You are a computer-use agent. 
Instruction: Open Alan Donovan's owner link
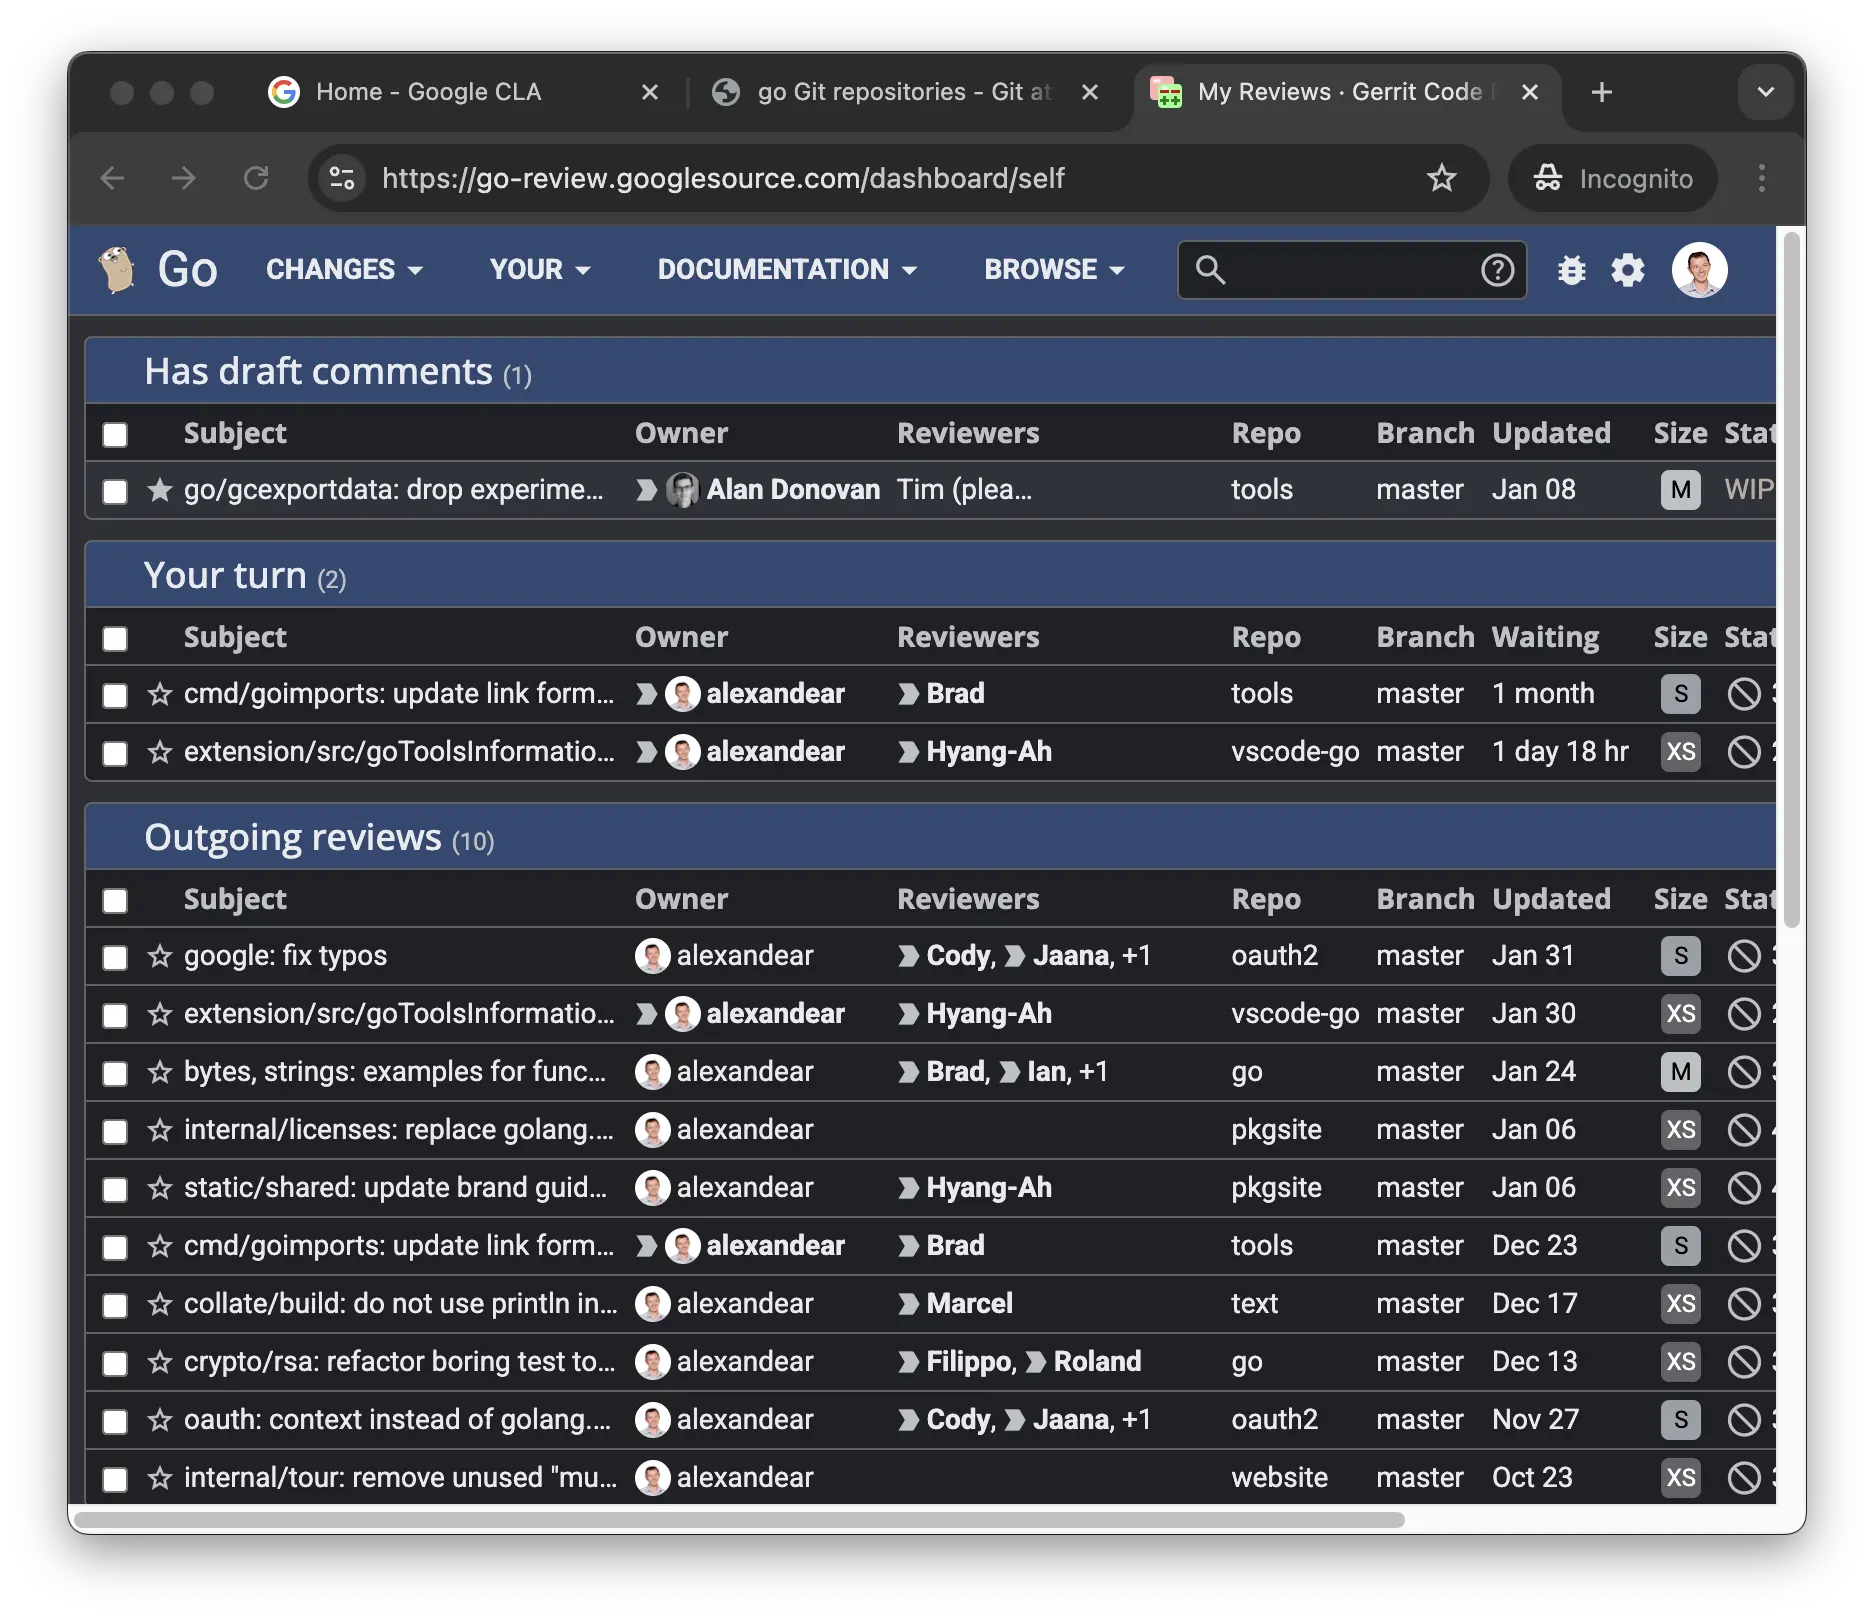(792, 490)
